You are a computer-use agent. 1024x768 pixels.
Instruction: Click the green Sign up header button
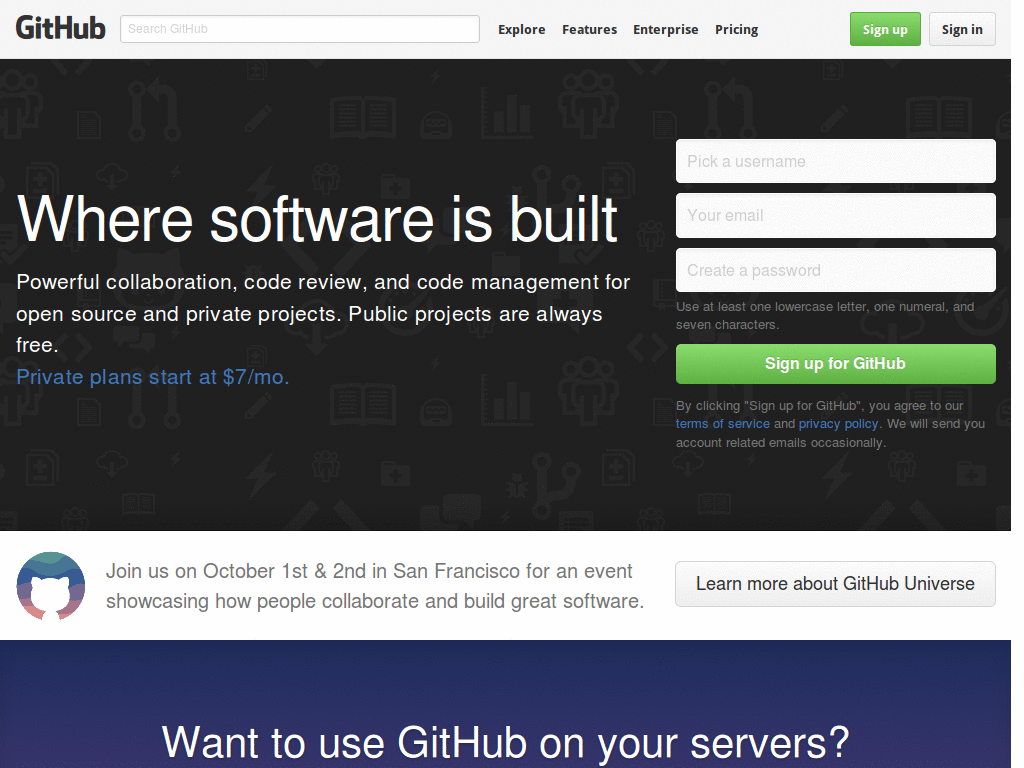pos(884,29)
